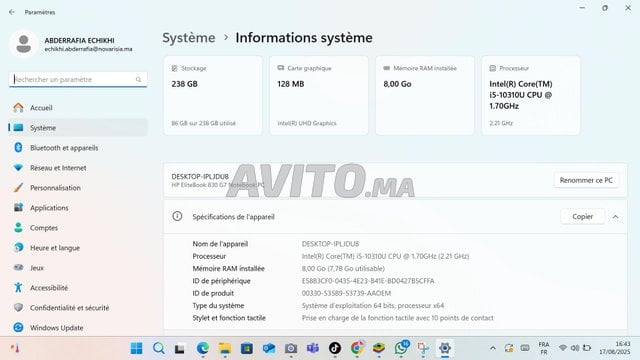Viewport: 640px width, 360px height.
Task: Click the battery status tray icon
Action: tap(587, 348)
